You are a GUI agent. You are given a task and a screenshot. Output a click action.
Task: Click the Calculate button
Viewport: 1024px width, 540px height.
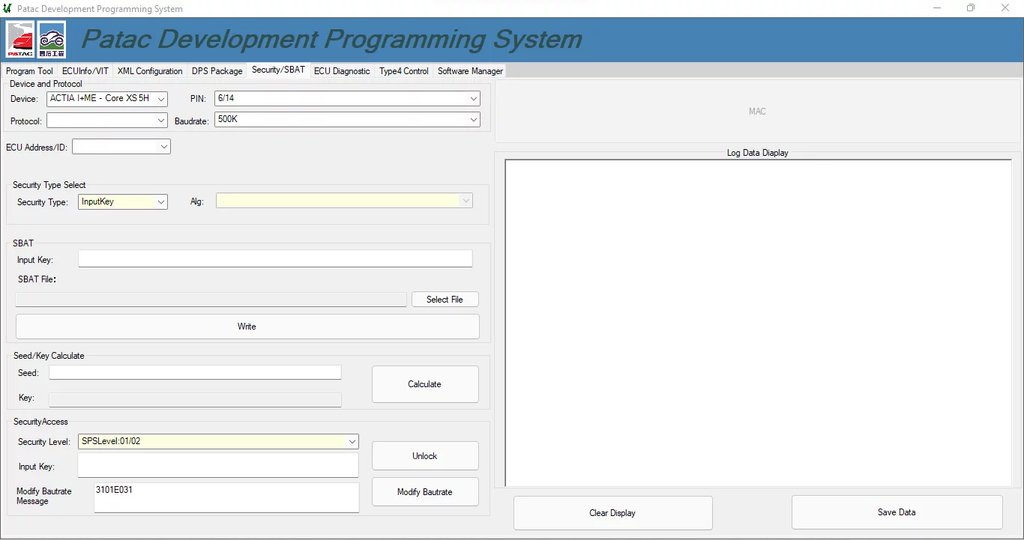click(425, 384)
